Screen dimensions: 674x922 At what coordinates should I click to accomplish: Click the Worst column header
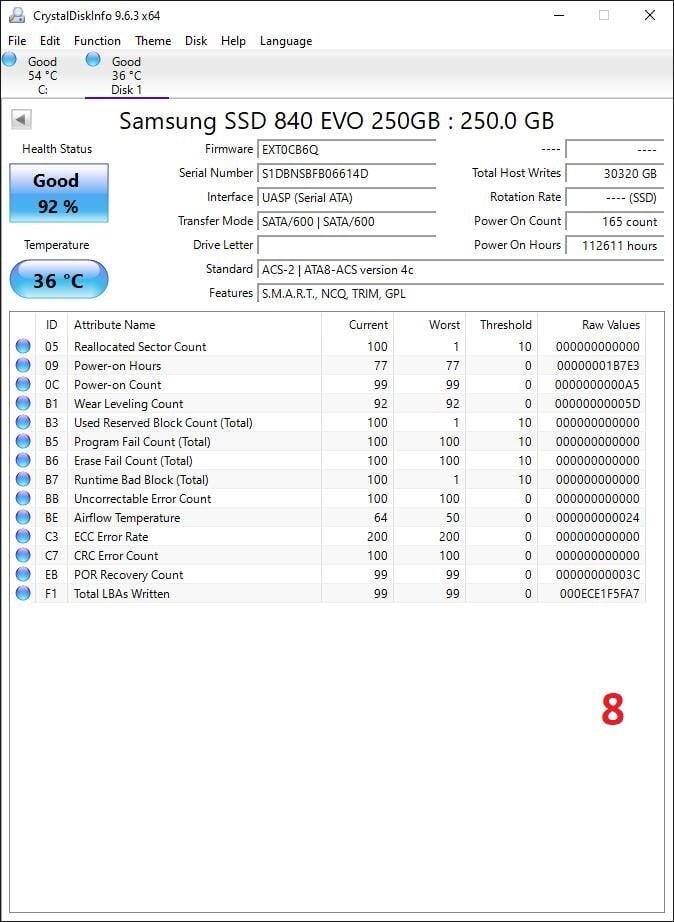tap(429, 325)
